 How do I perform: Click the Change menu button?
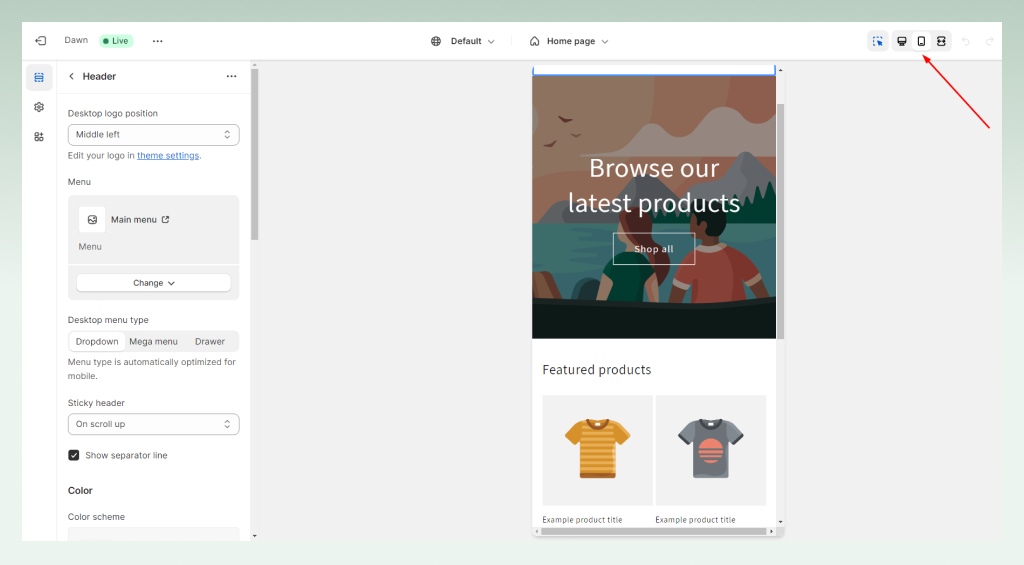click(153, 283)
